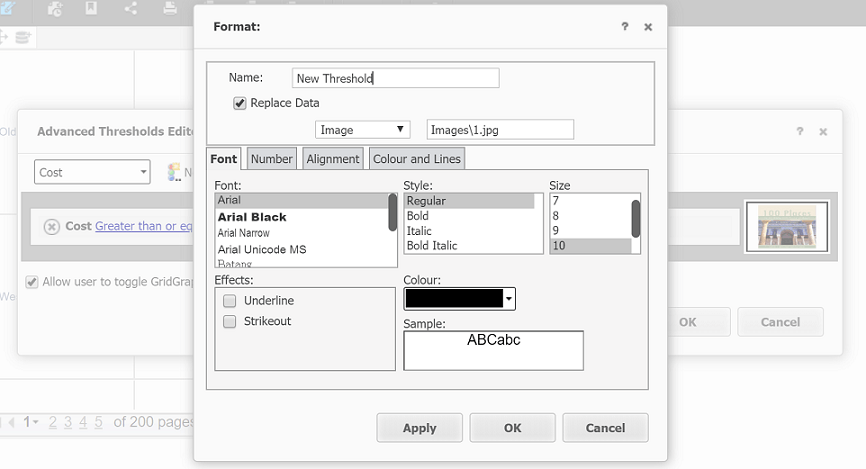Remove the Cost threshold condition icon
This screenshot has width=866, height=469.
tap(52, 227)
